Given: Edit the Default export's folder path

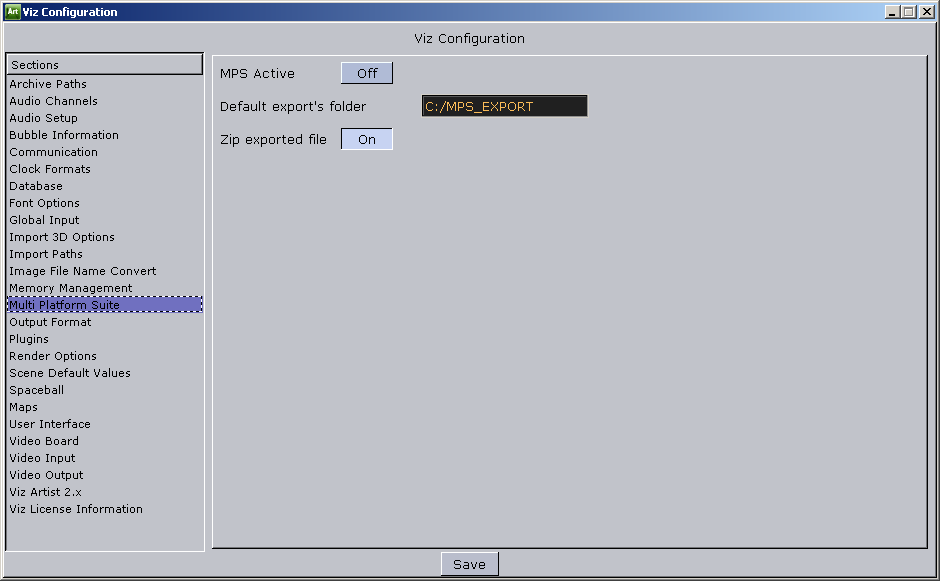Looking at the screenshot, I should [x=504, y=105].
